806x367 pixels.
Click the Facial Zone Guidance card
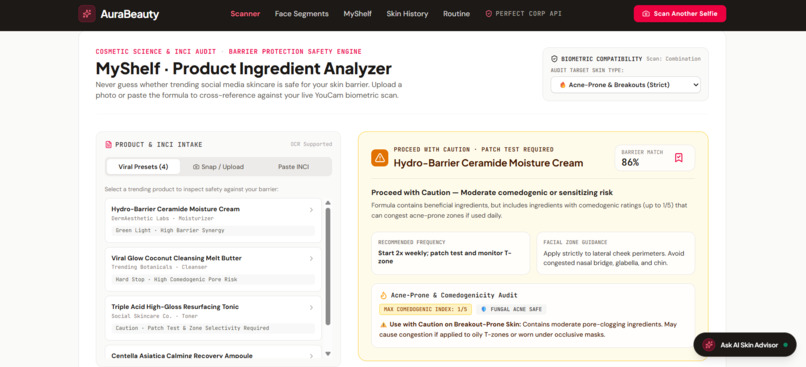[x=615, y=253]
